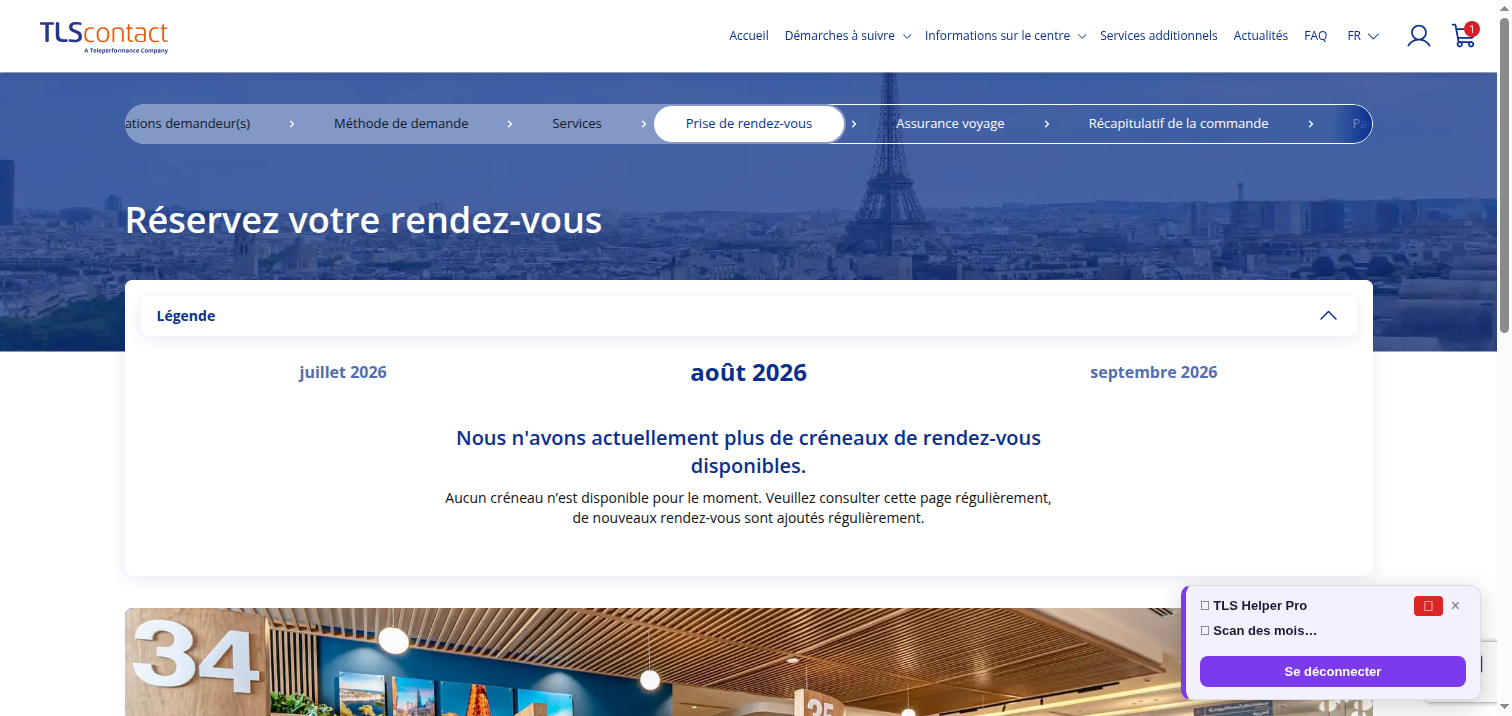Image resolution: width=1512 pixels, height=716 pixels.
Task: Click the chevron after Récapitulatif de la commande
Action: point(1310,124)
